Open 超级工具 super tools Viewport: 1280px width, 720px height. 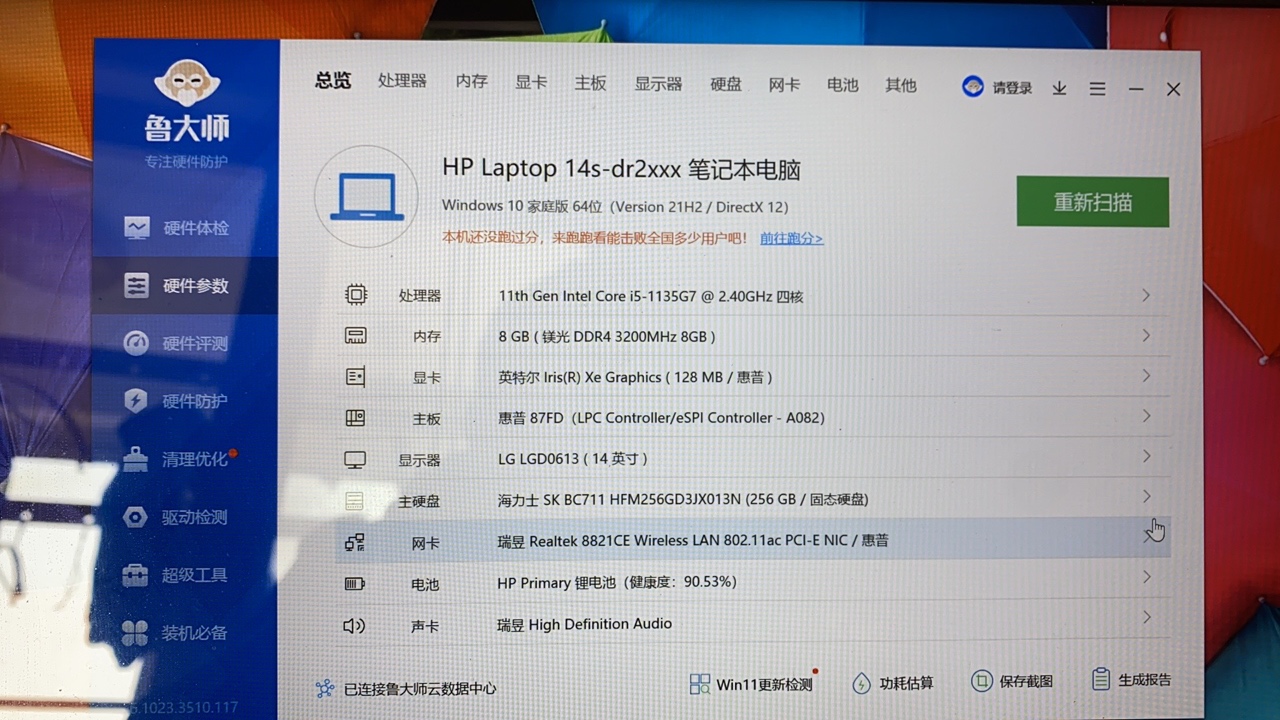[195, 576]
